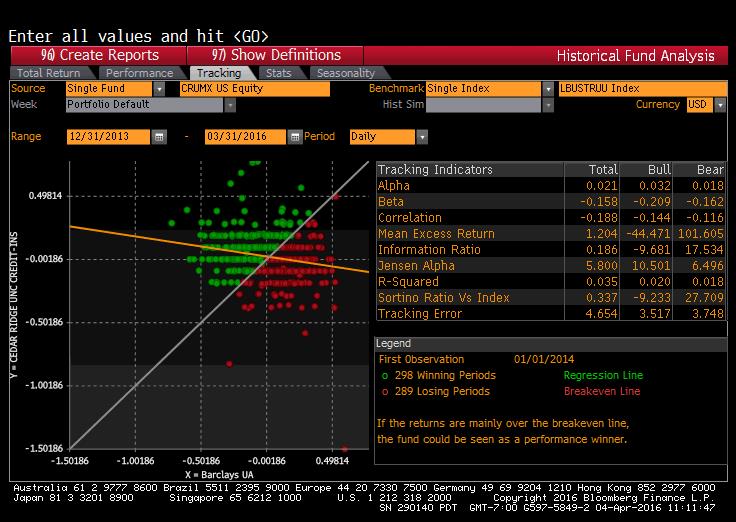Open the Stats tab
736x522 pixels.
click(x=279, y=73)
